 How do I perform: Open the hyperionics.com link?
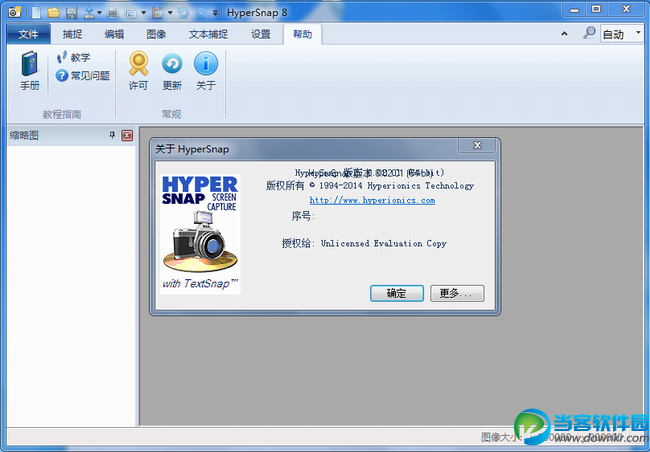pos(372,200)
